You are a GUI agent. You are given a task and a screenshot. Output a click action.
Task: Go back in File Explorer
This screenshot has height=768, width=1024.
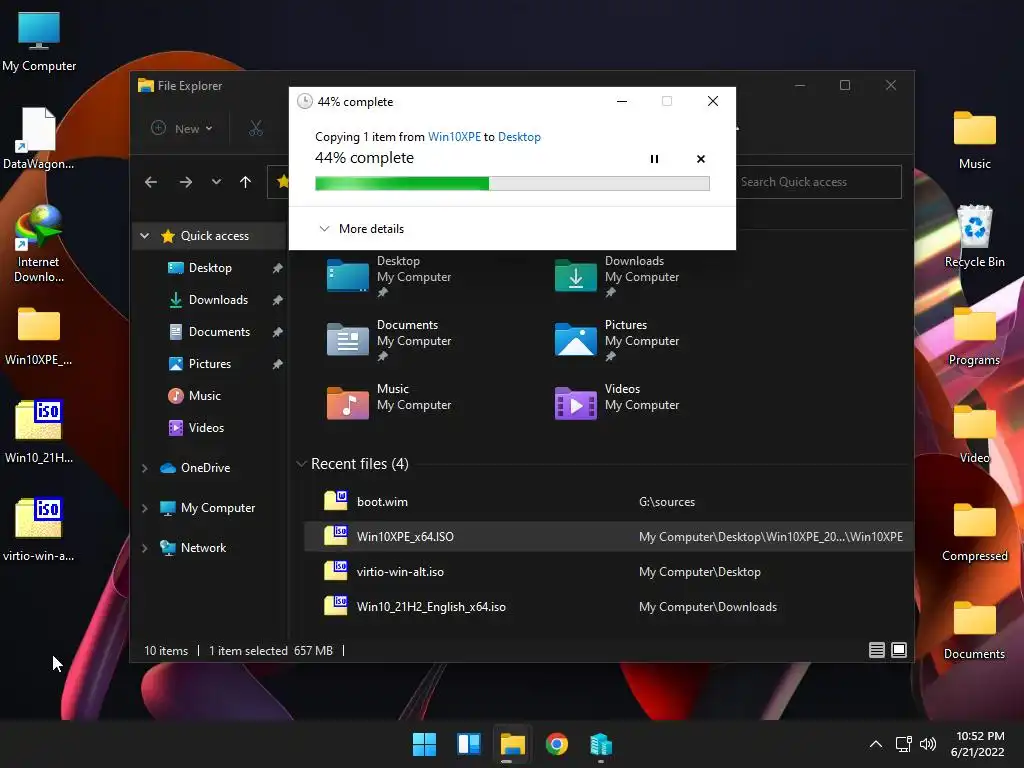[x=151, y=182]
